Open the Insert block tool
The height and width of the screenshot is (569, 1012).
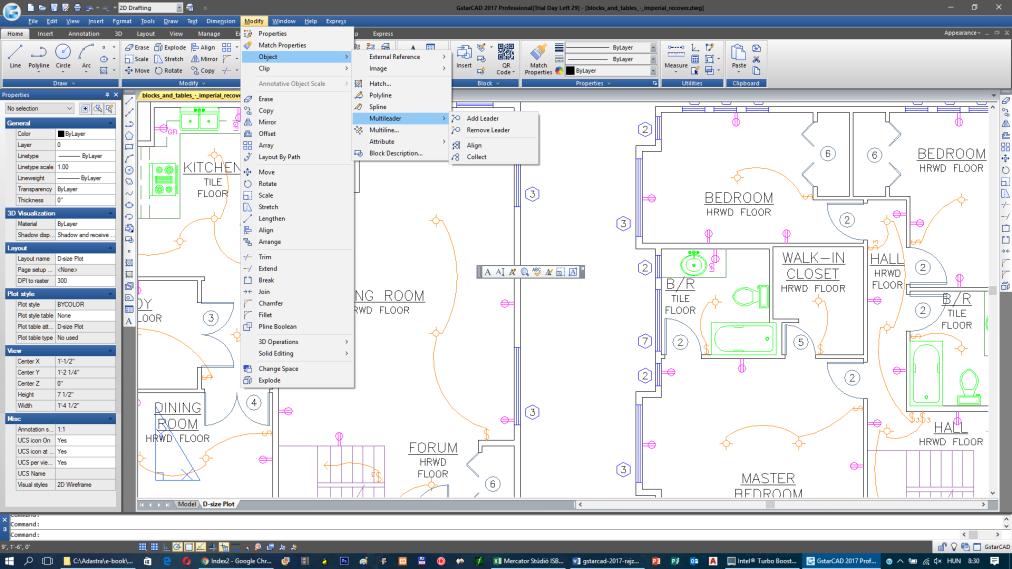point(464,57)
